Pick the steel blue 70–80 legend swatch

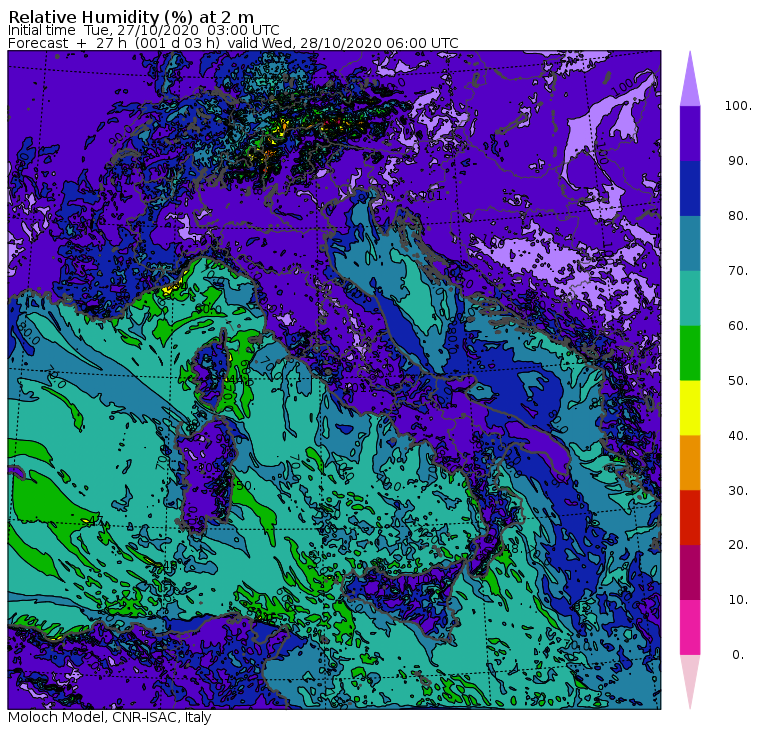(x=690, y=243)
